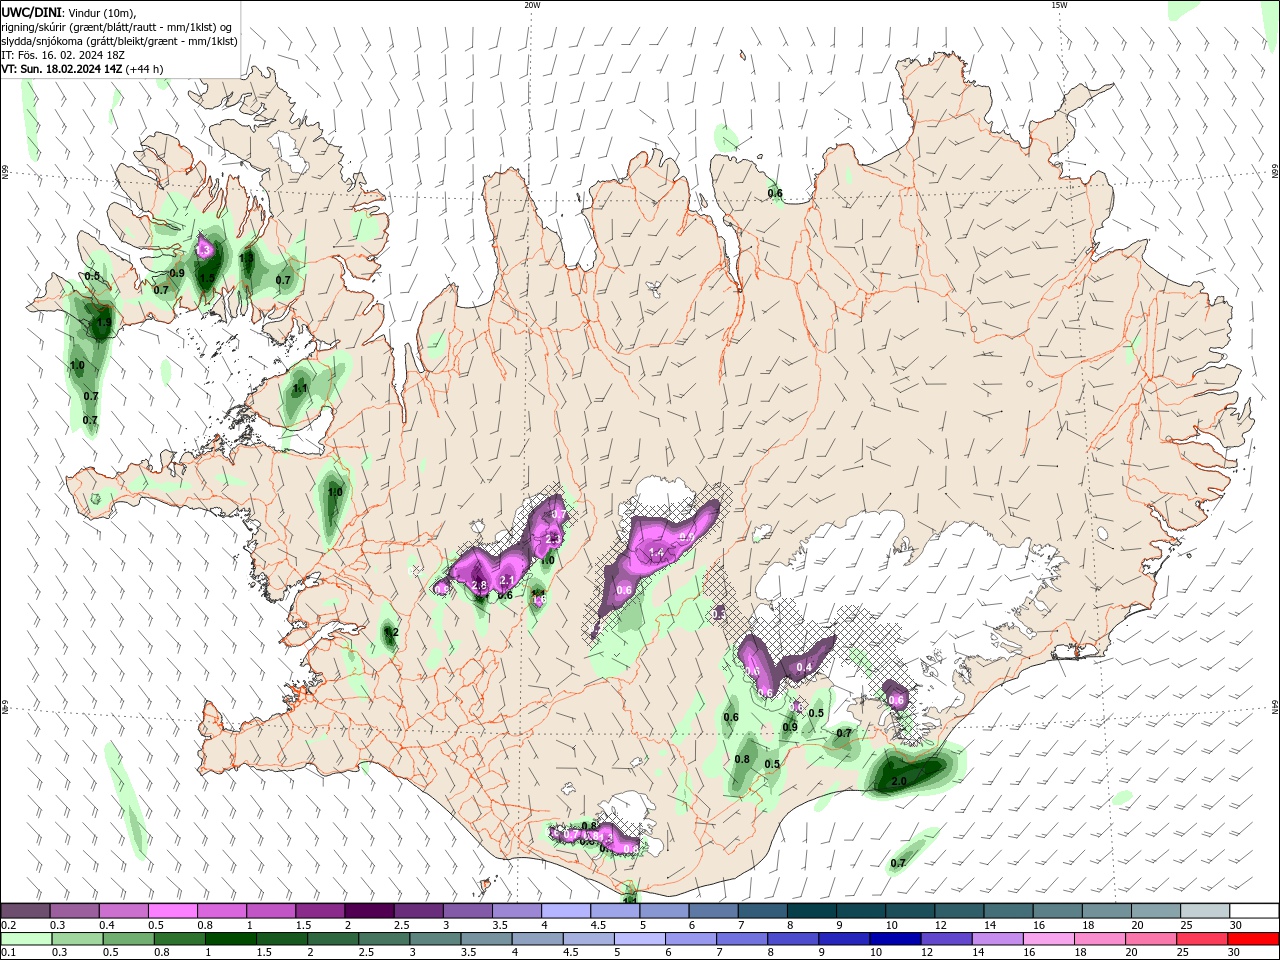Screen dimensions: 1280x960
Task: Click the '1.4' snow value on the central glacier
Action: pos(657,553)
